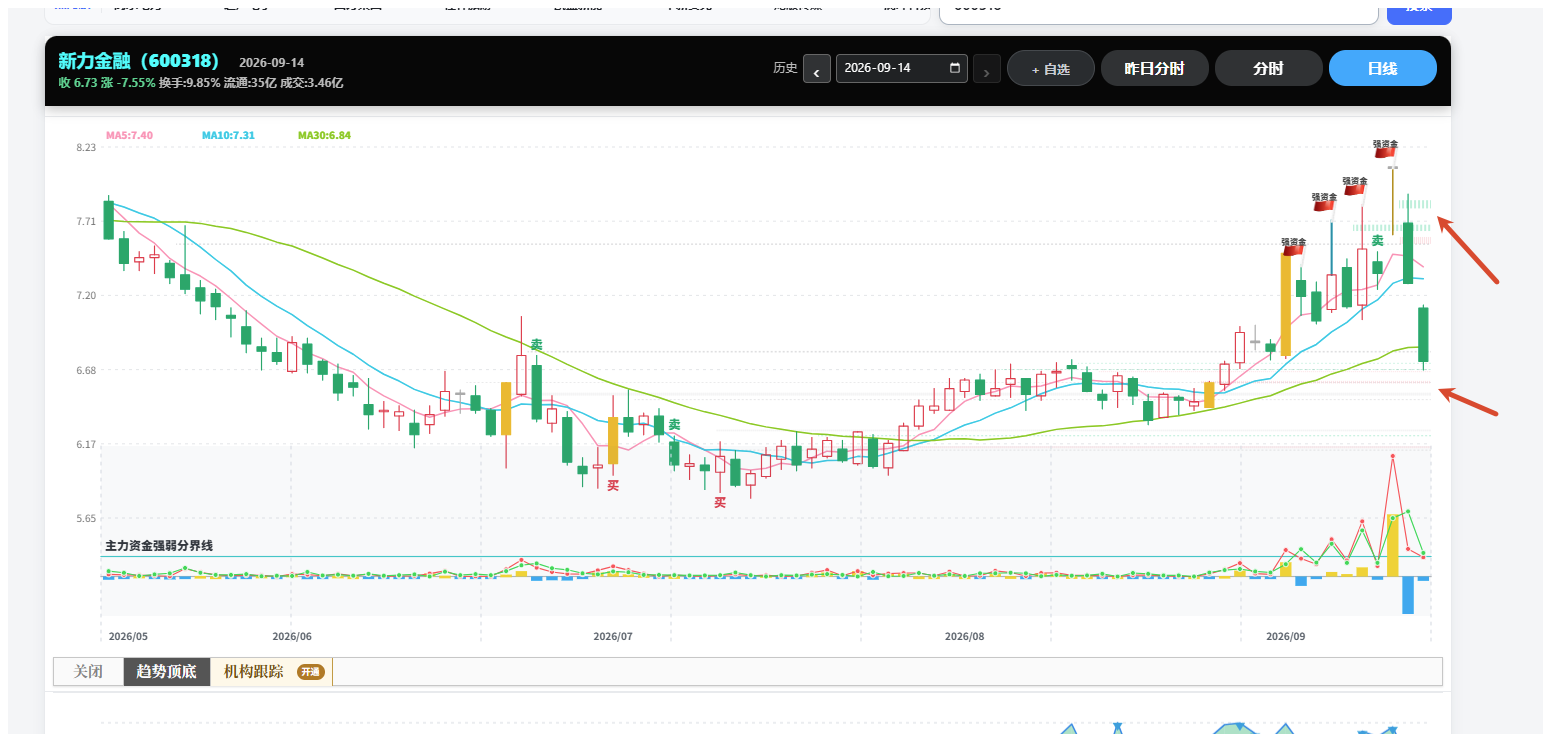Click the 主力资金强弱分界线 label
This screenshot has width=1551, height=742.
159,546
